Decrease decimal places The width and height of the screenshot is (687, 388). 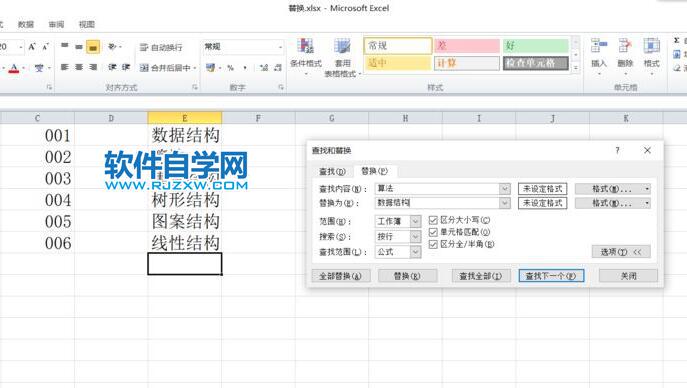coord(278,67)
